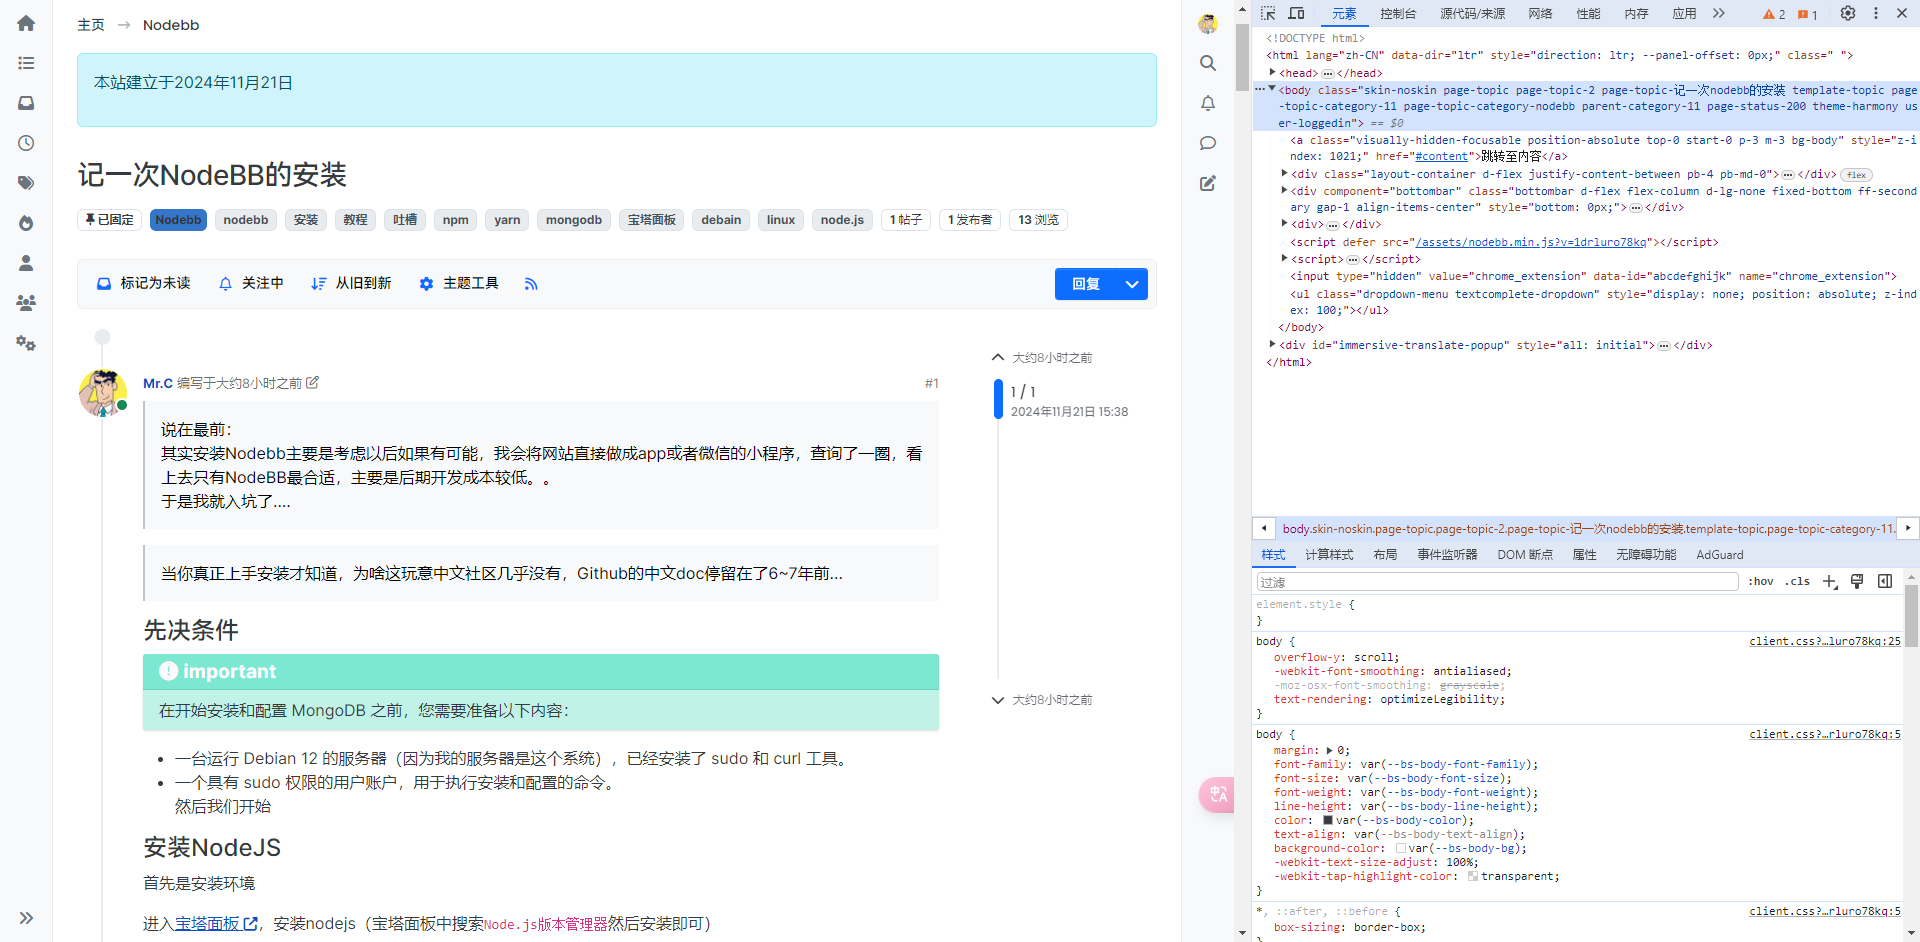
Task: Click the edit-history pencil beside Mr.C post time
Action: pos(312,383)
